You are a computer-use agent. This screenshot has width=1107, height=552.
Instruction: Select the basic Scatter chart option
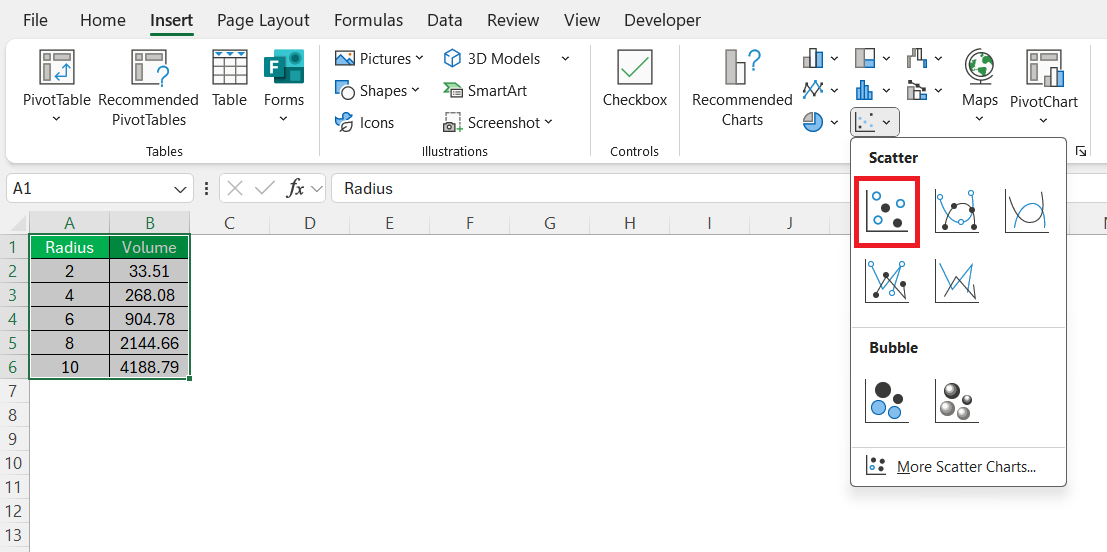point(887,212)
